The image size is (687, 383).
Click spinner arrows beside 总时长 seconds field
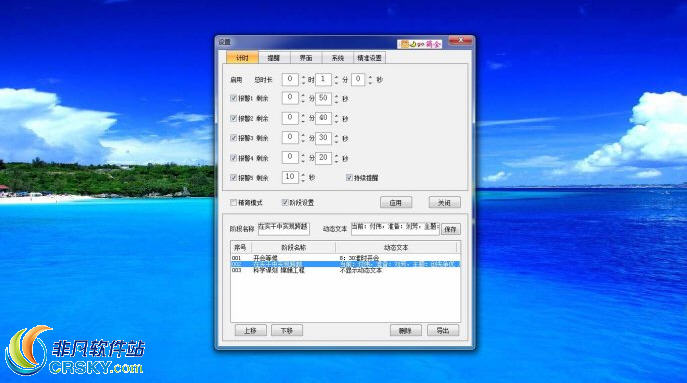click(x=370, y=80)
